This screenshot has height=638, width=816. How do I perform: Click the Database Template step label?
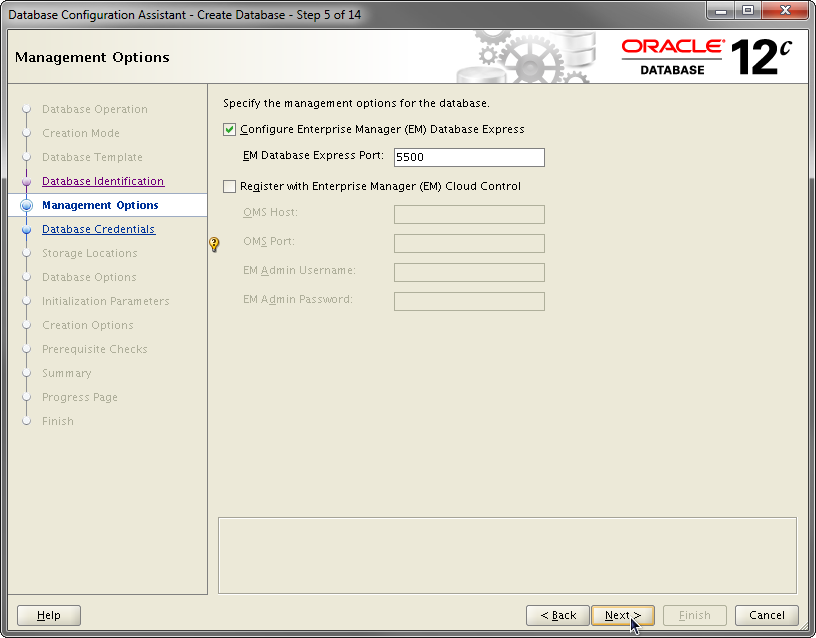coord(92,157)
